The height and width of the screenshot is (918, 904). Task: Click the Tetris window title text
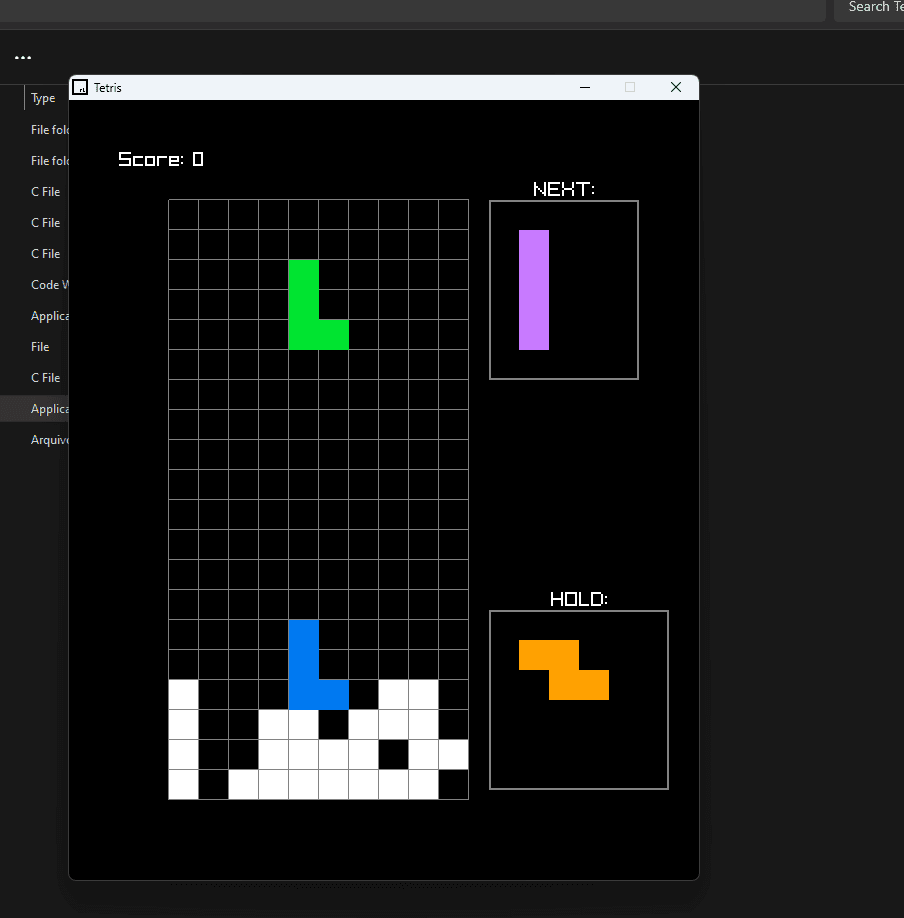[108, 88]
